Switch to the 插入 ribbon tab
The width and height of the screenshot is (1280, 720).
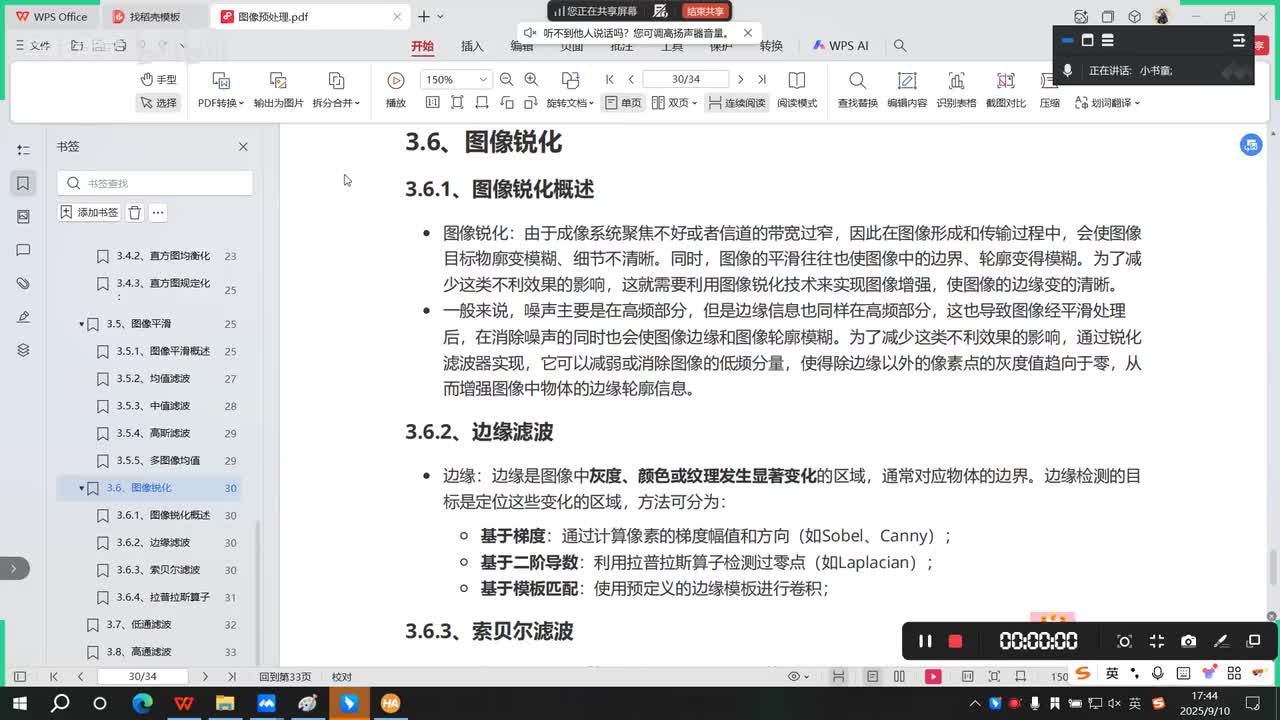[x=472, y=46]
